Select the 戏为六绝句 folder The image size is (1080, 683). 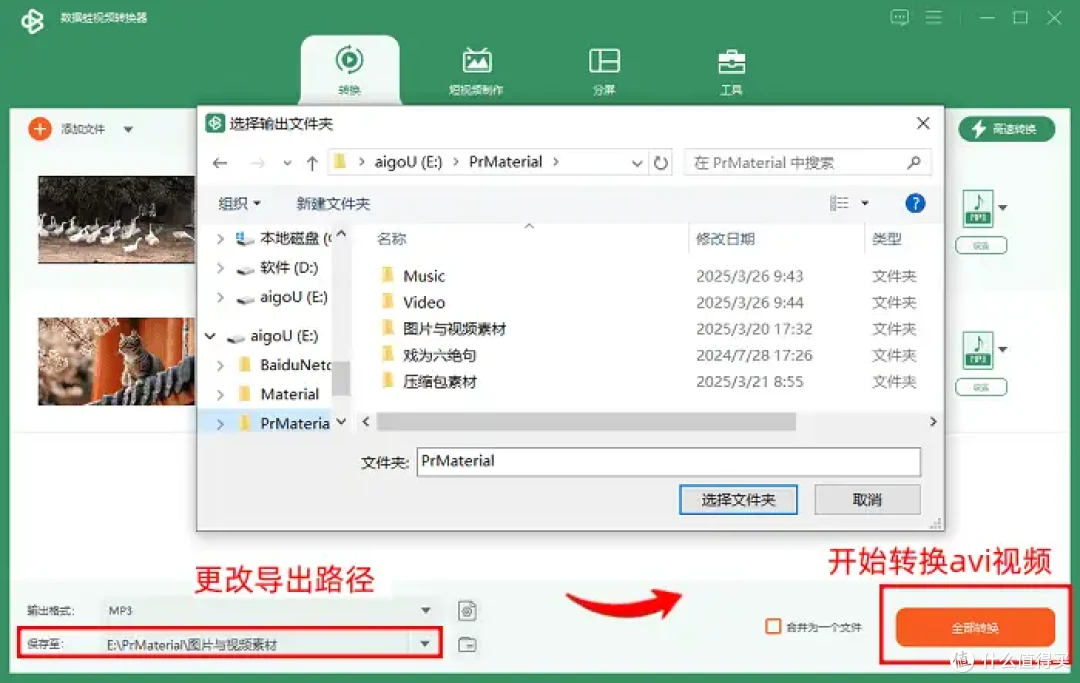[439, 355]
